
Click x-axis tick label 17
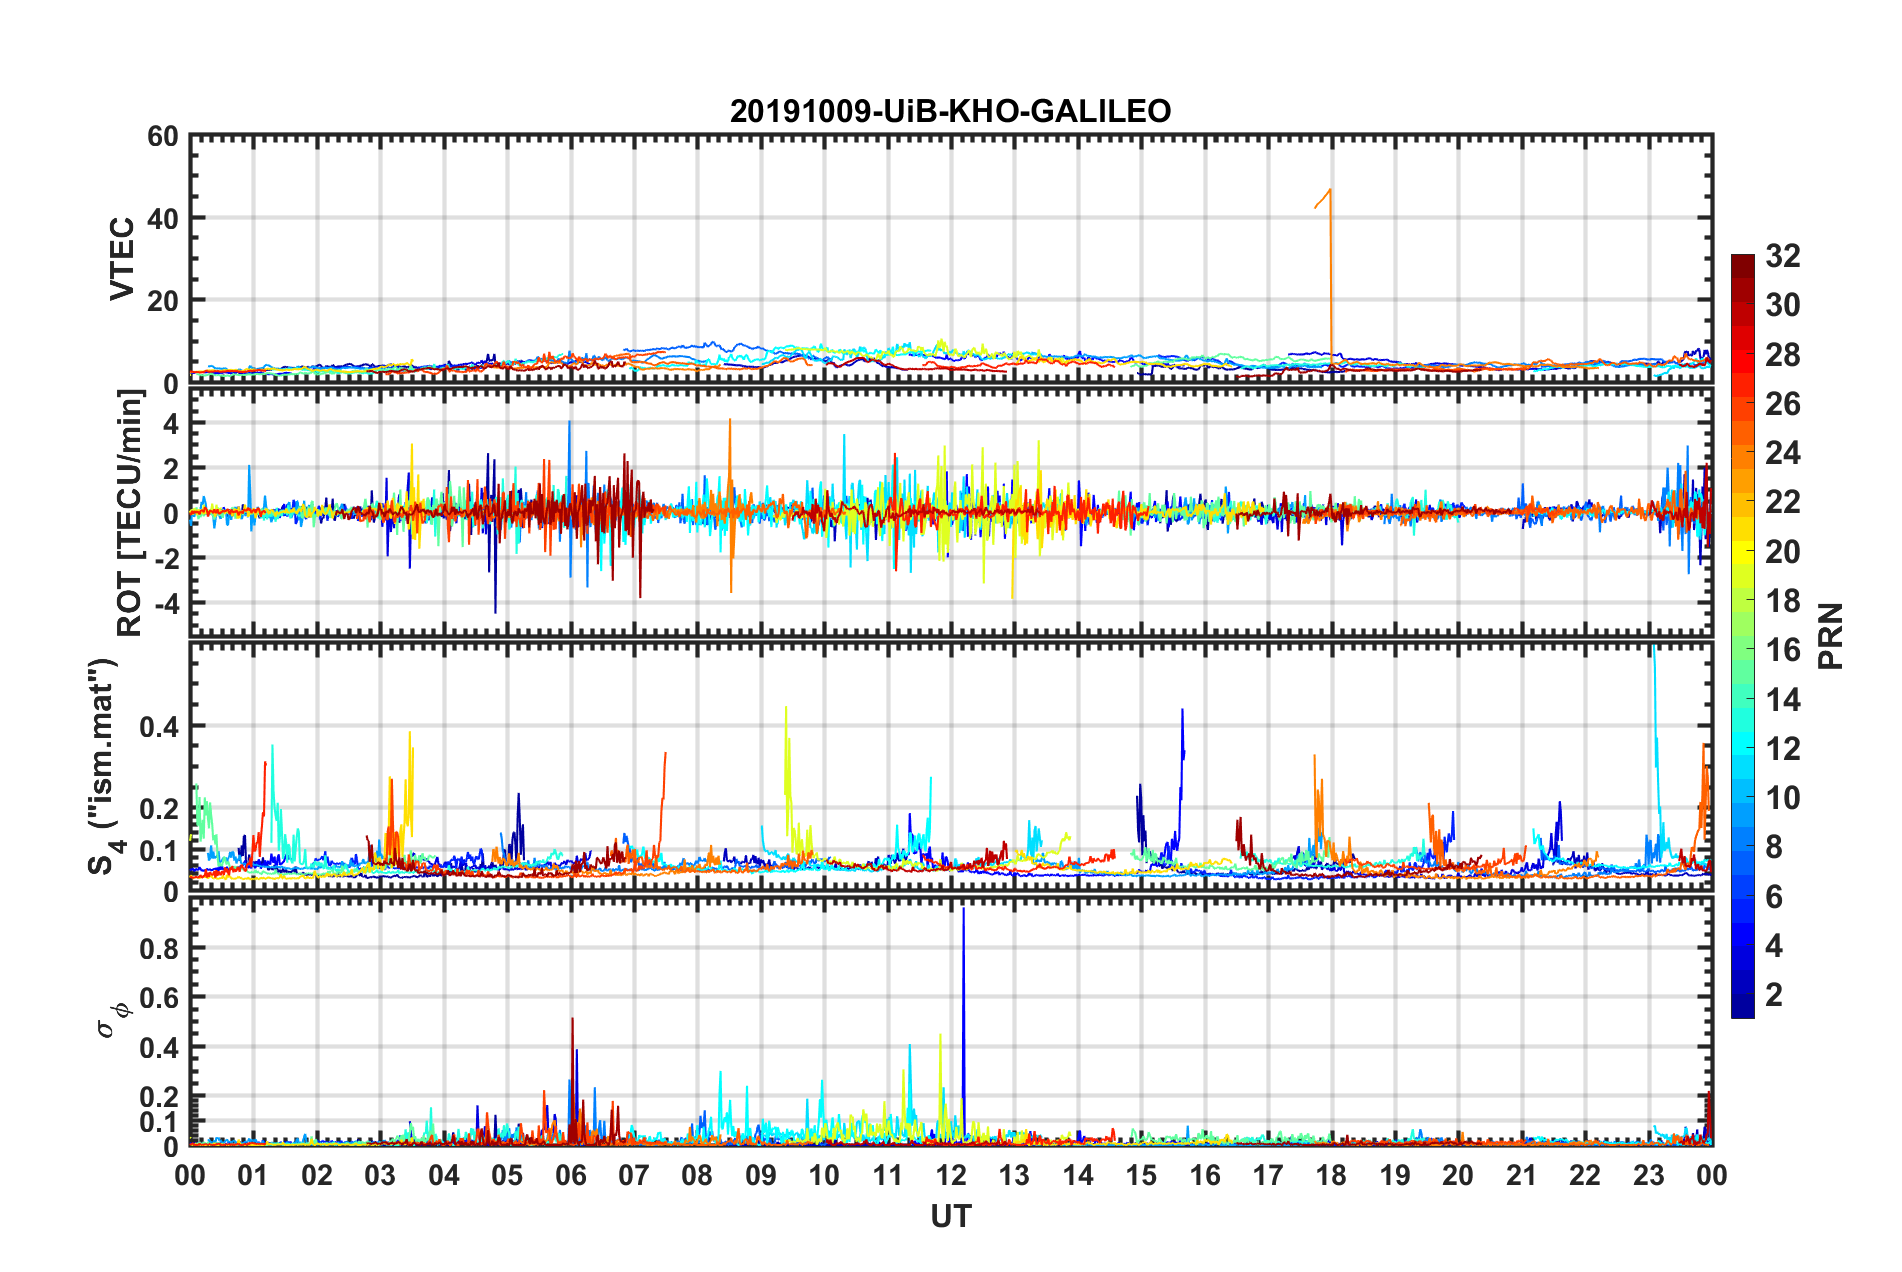pyautogui.click(x=1268, y=1175)
